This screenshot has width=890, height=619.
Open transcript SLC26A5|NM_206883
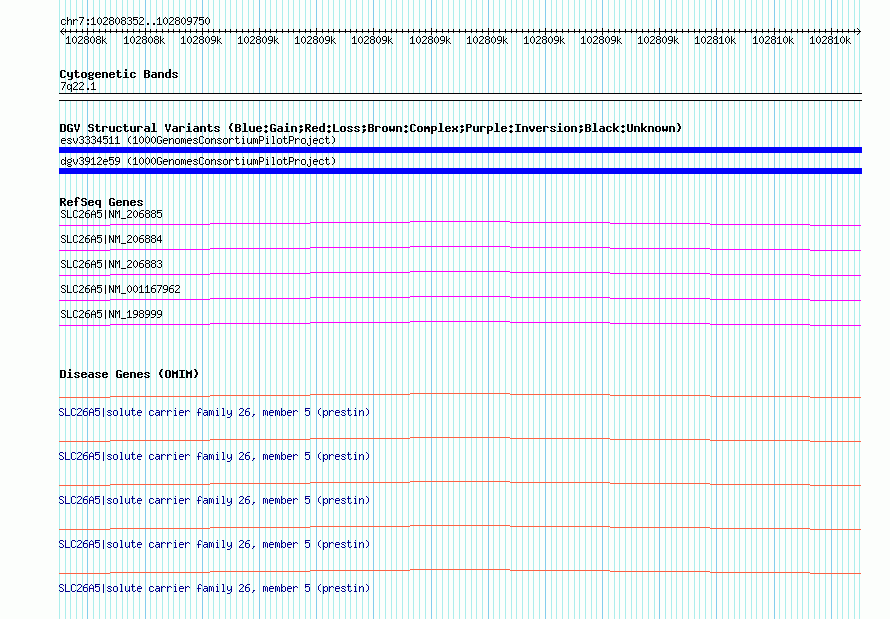[x=111, y=264]
